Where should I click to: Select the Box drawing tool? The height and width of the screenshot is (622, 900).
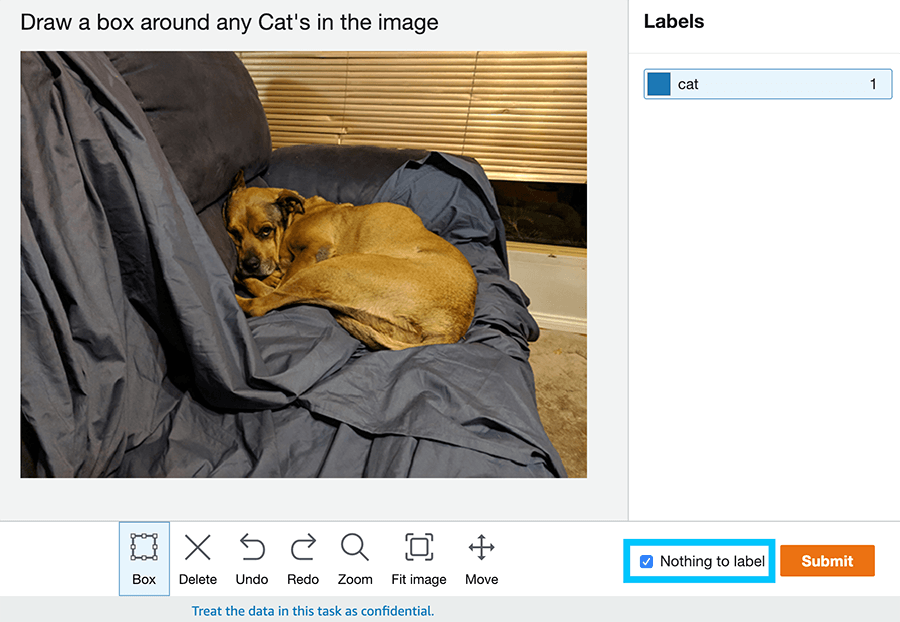point(144,558)
